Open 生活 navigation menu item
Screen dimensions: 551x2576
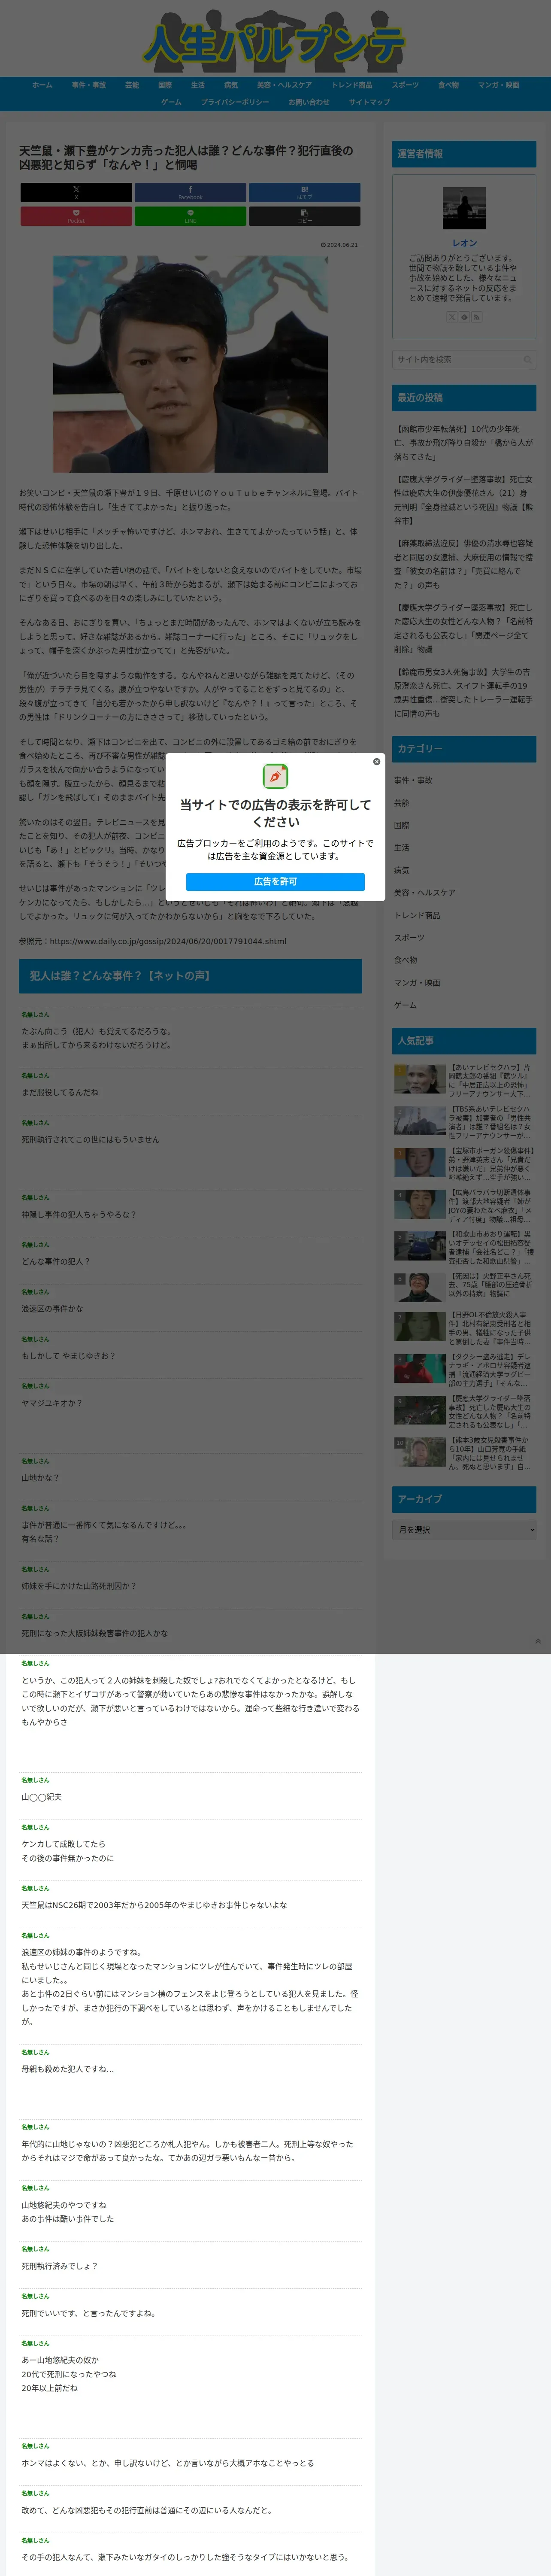198,85
